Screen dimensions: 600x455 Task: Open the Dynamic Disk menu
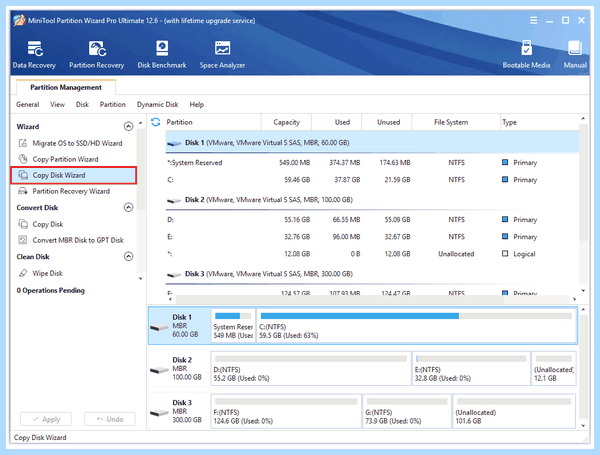tap(157, 104)
